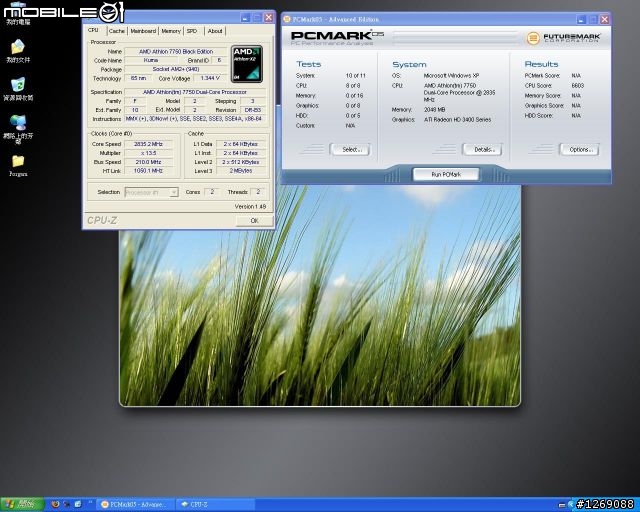This screenshot has width=640, height=512.
Task: Close the PCMark05 window
Action: pyautogui.click(x=604, y=19)
